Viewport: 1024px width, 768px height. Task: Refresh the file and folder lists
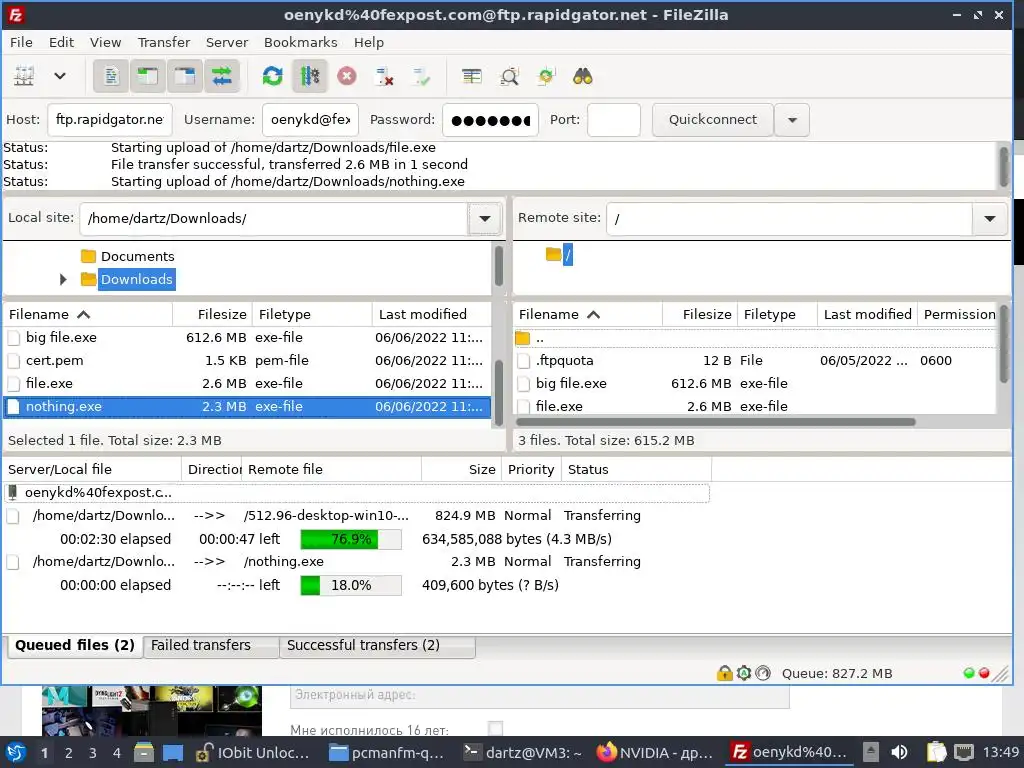[x=272, y=76]
